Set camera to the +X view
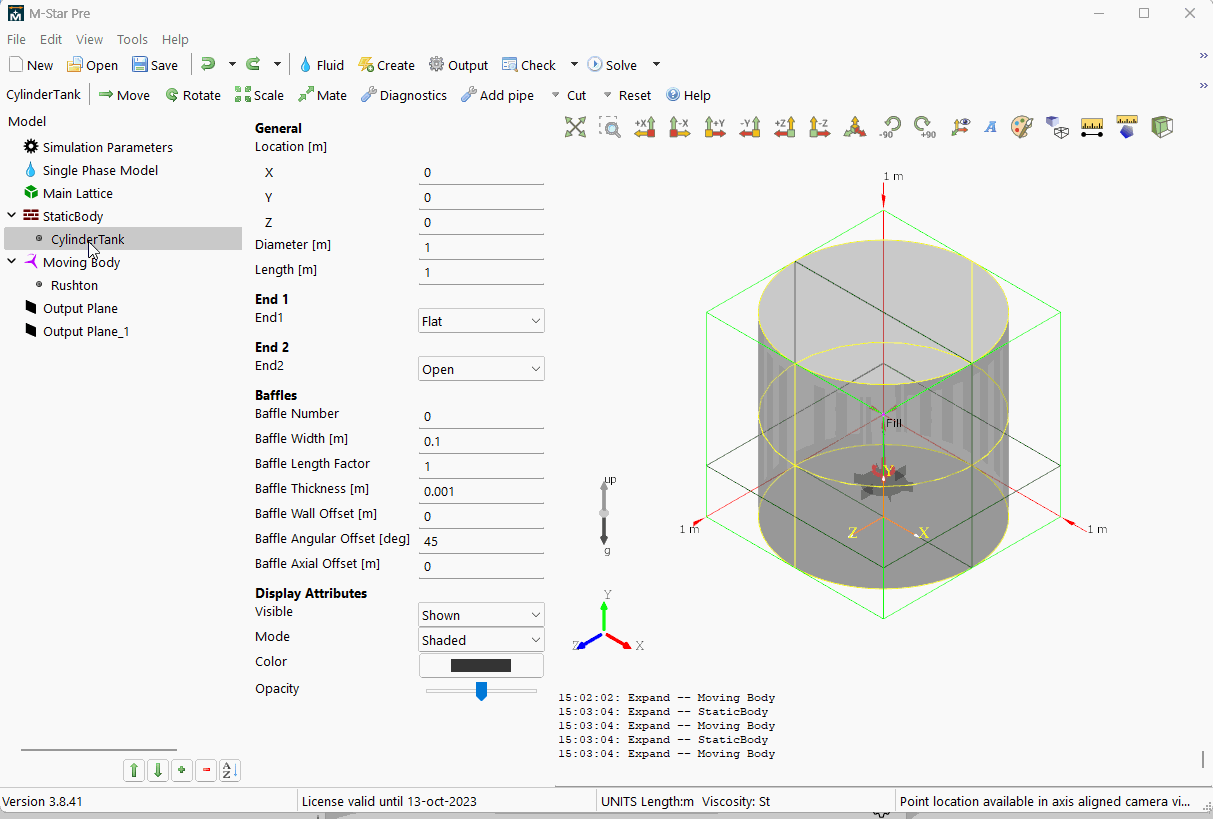 pos(645,127)
